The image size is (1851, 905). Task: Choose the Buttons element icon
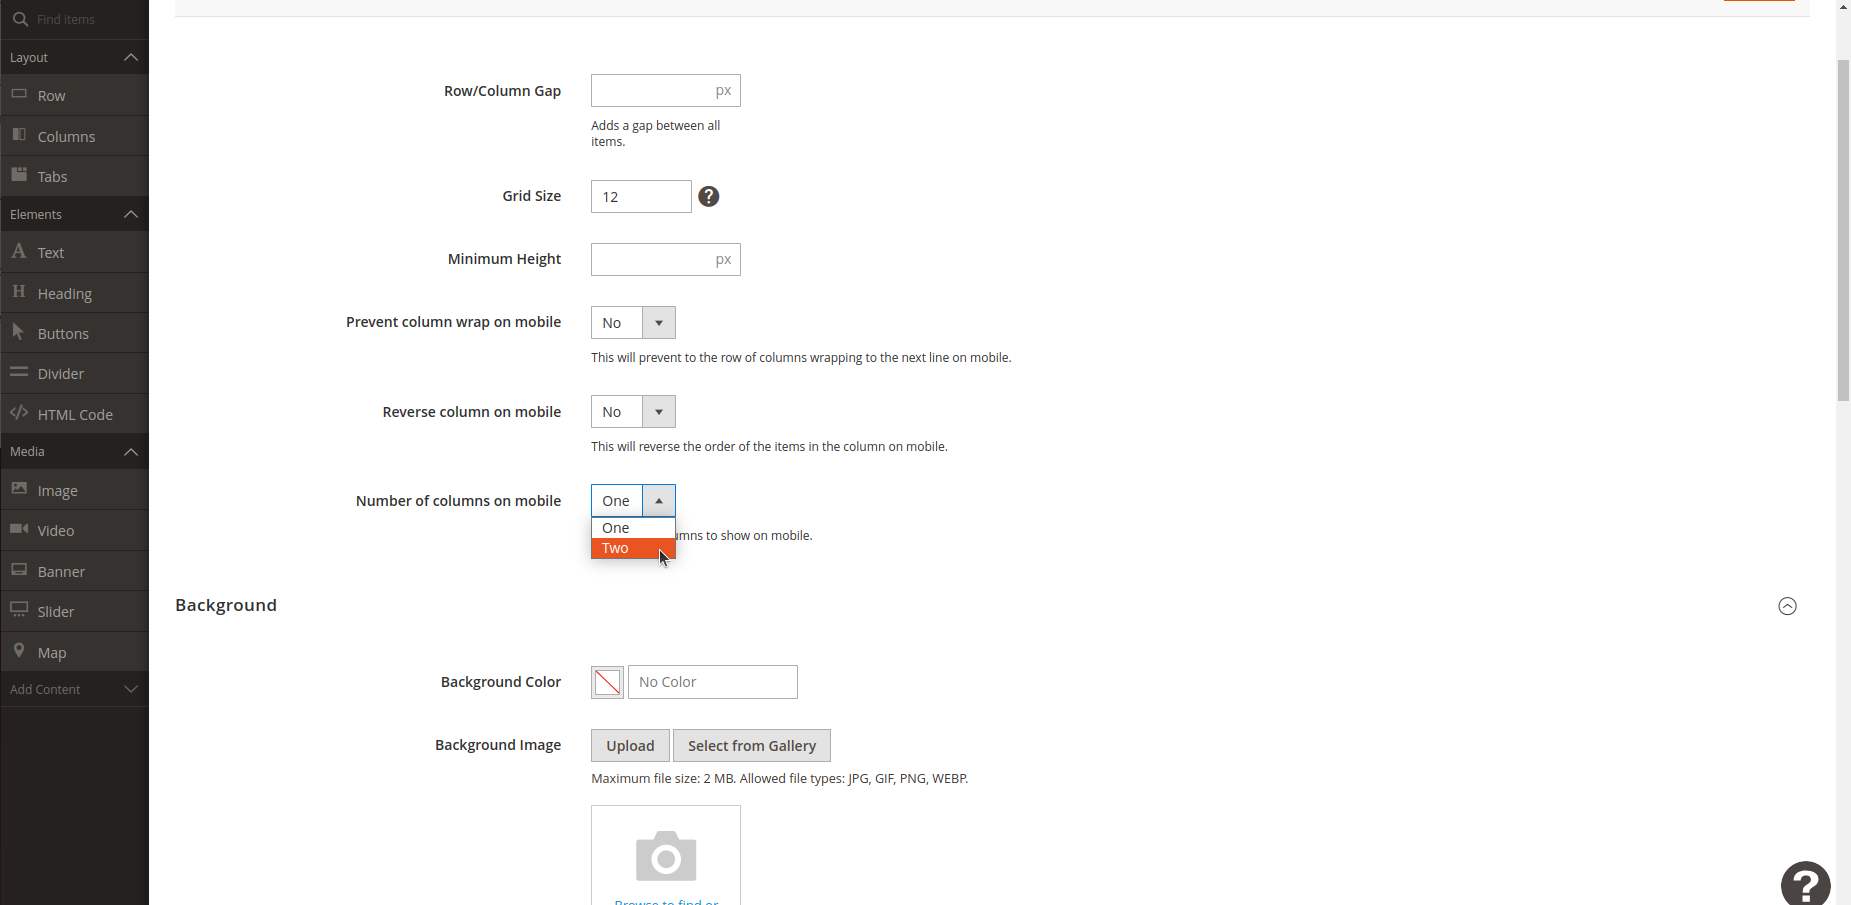coord(19,331)
